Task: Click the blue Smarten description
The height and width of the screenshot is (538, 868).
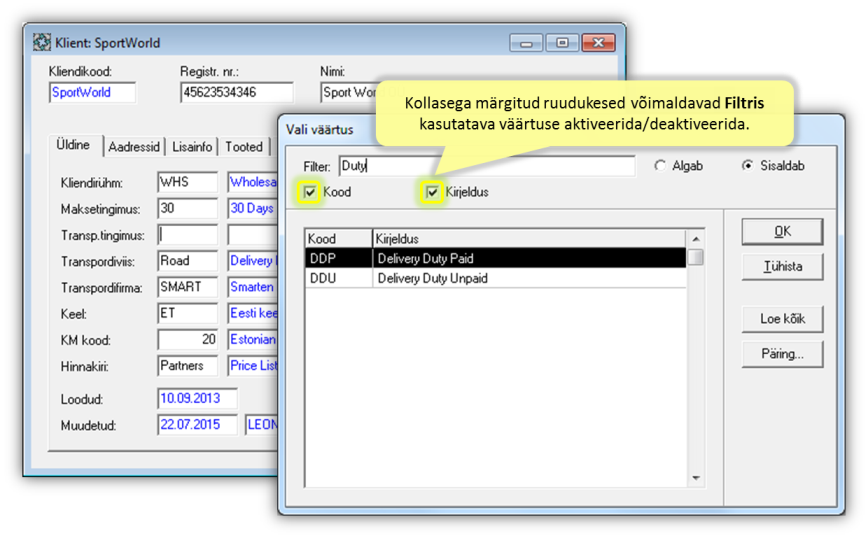Action: (252, 287)
